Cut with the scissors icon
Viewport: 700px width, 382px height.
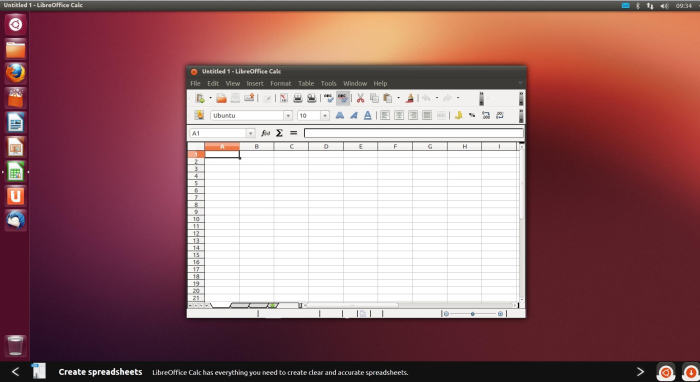[360, 98]
